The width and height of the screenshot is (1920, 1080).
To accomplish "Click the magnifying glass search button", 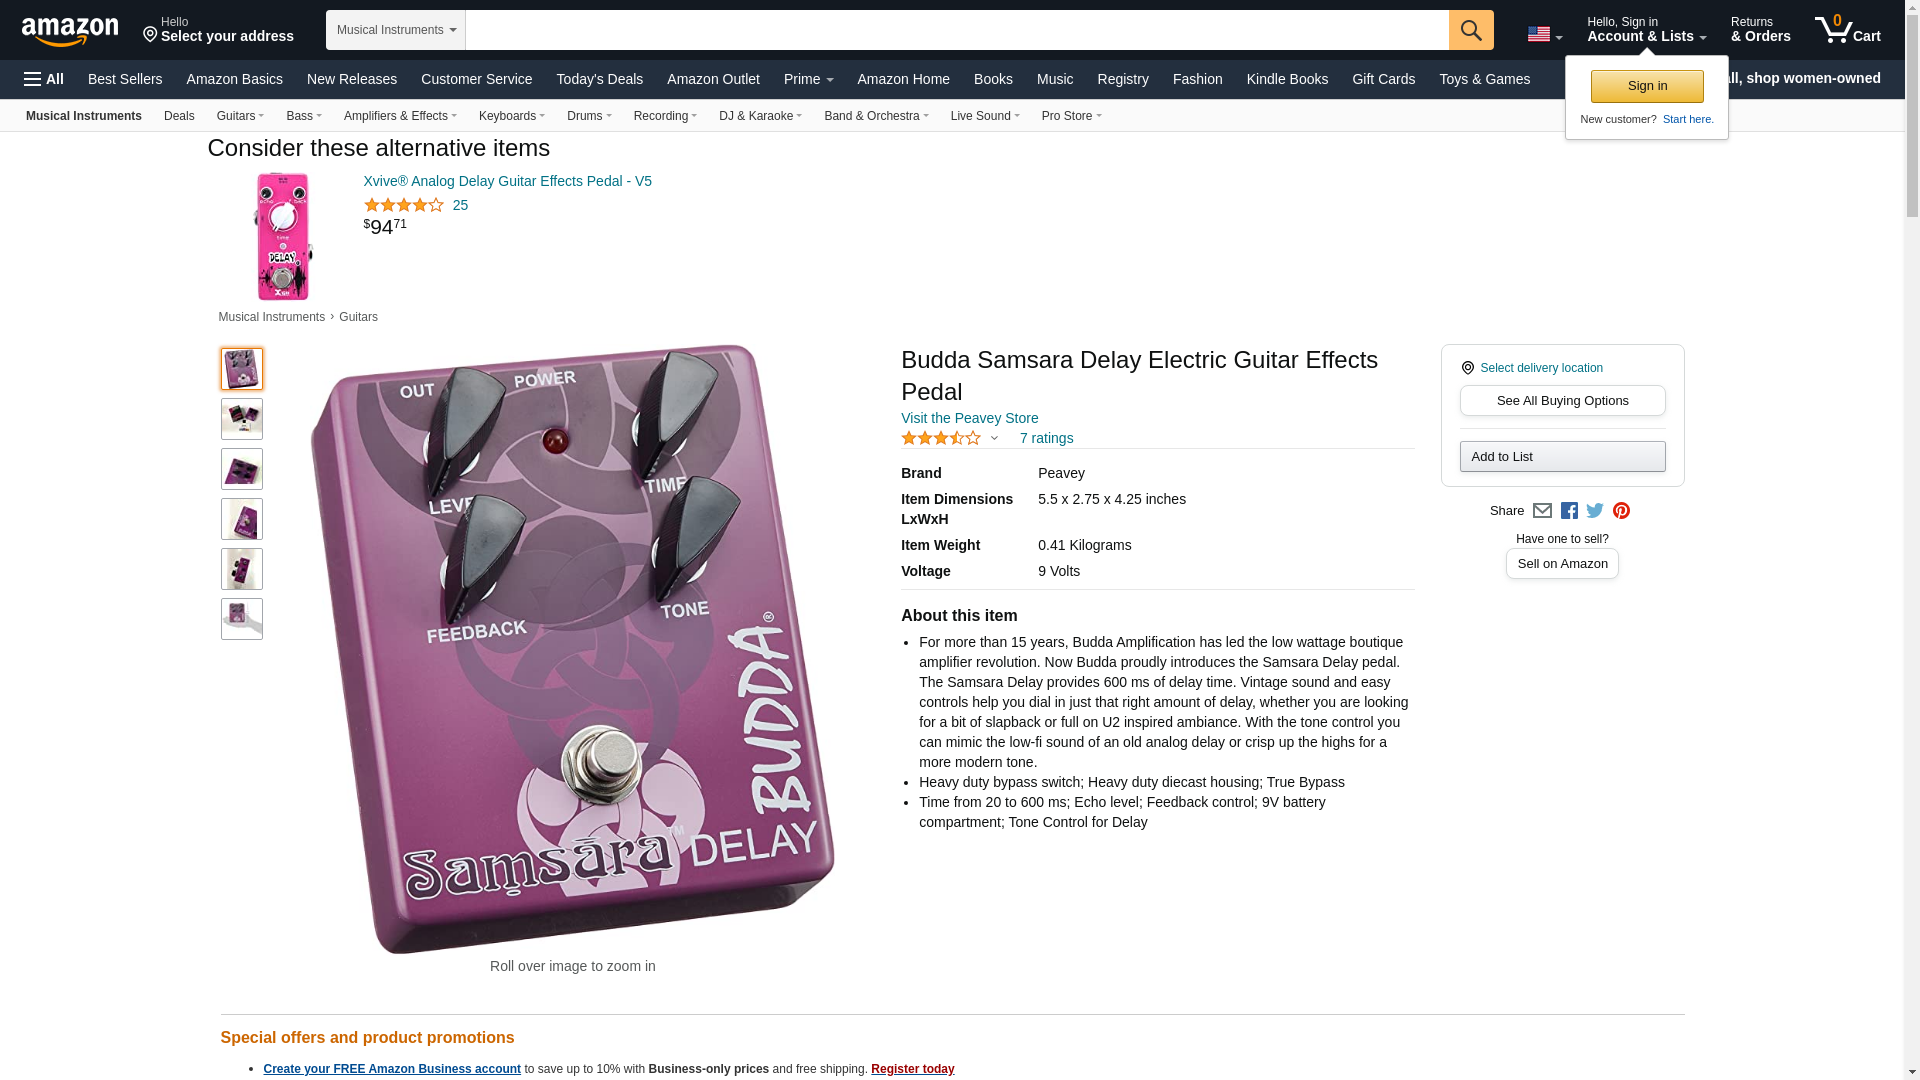I will click(x=1470, y=30).
